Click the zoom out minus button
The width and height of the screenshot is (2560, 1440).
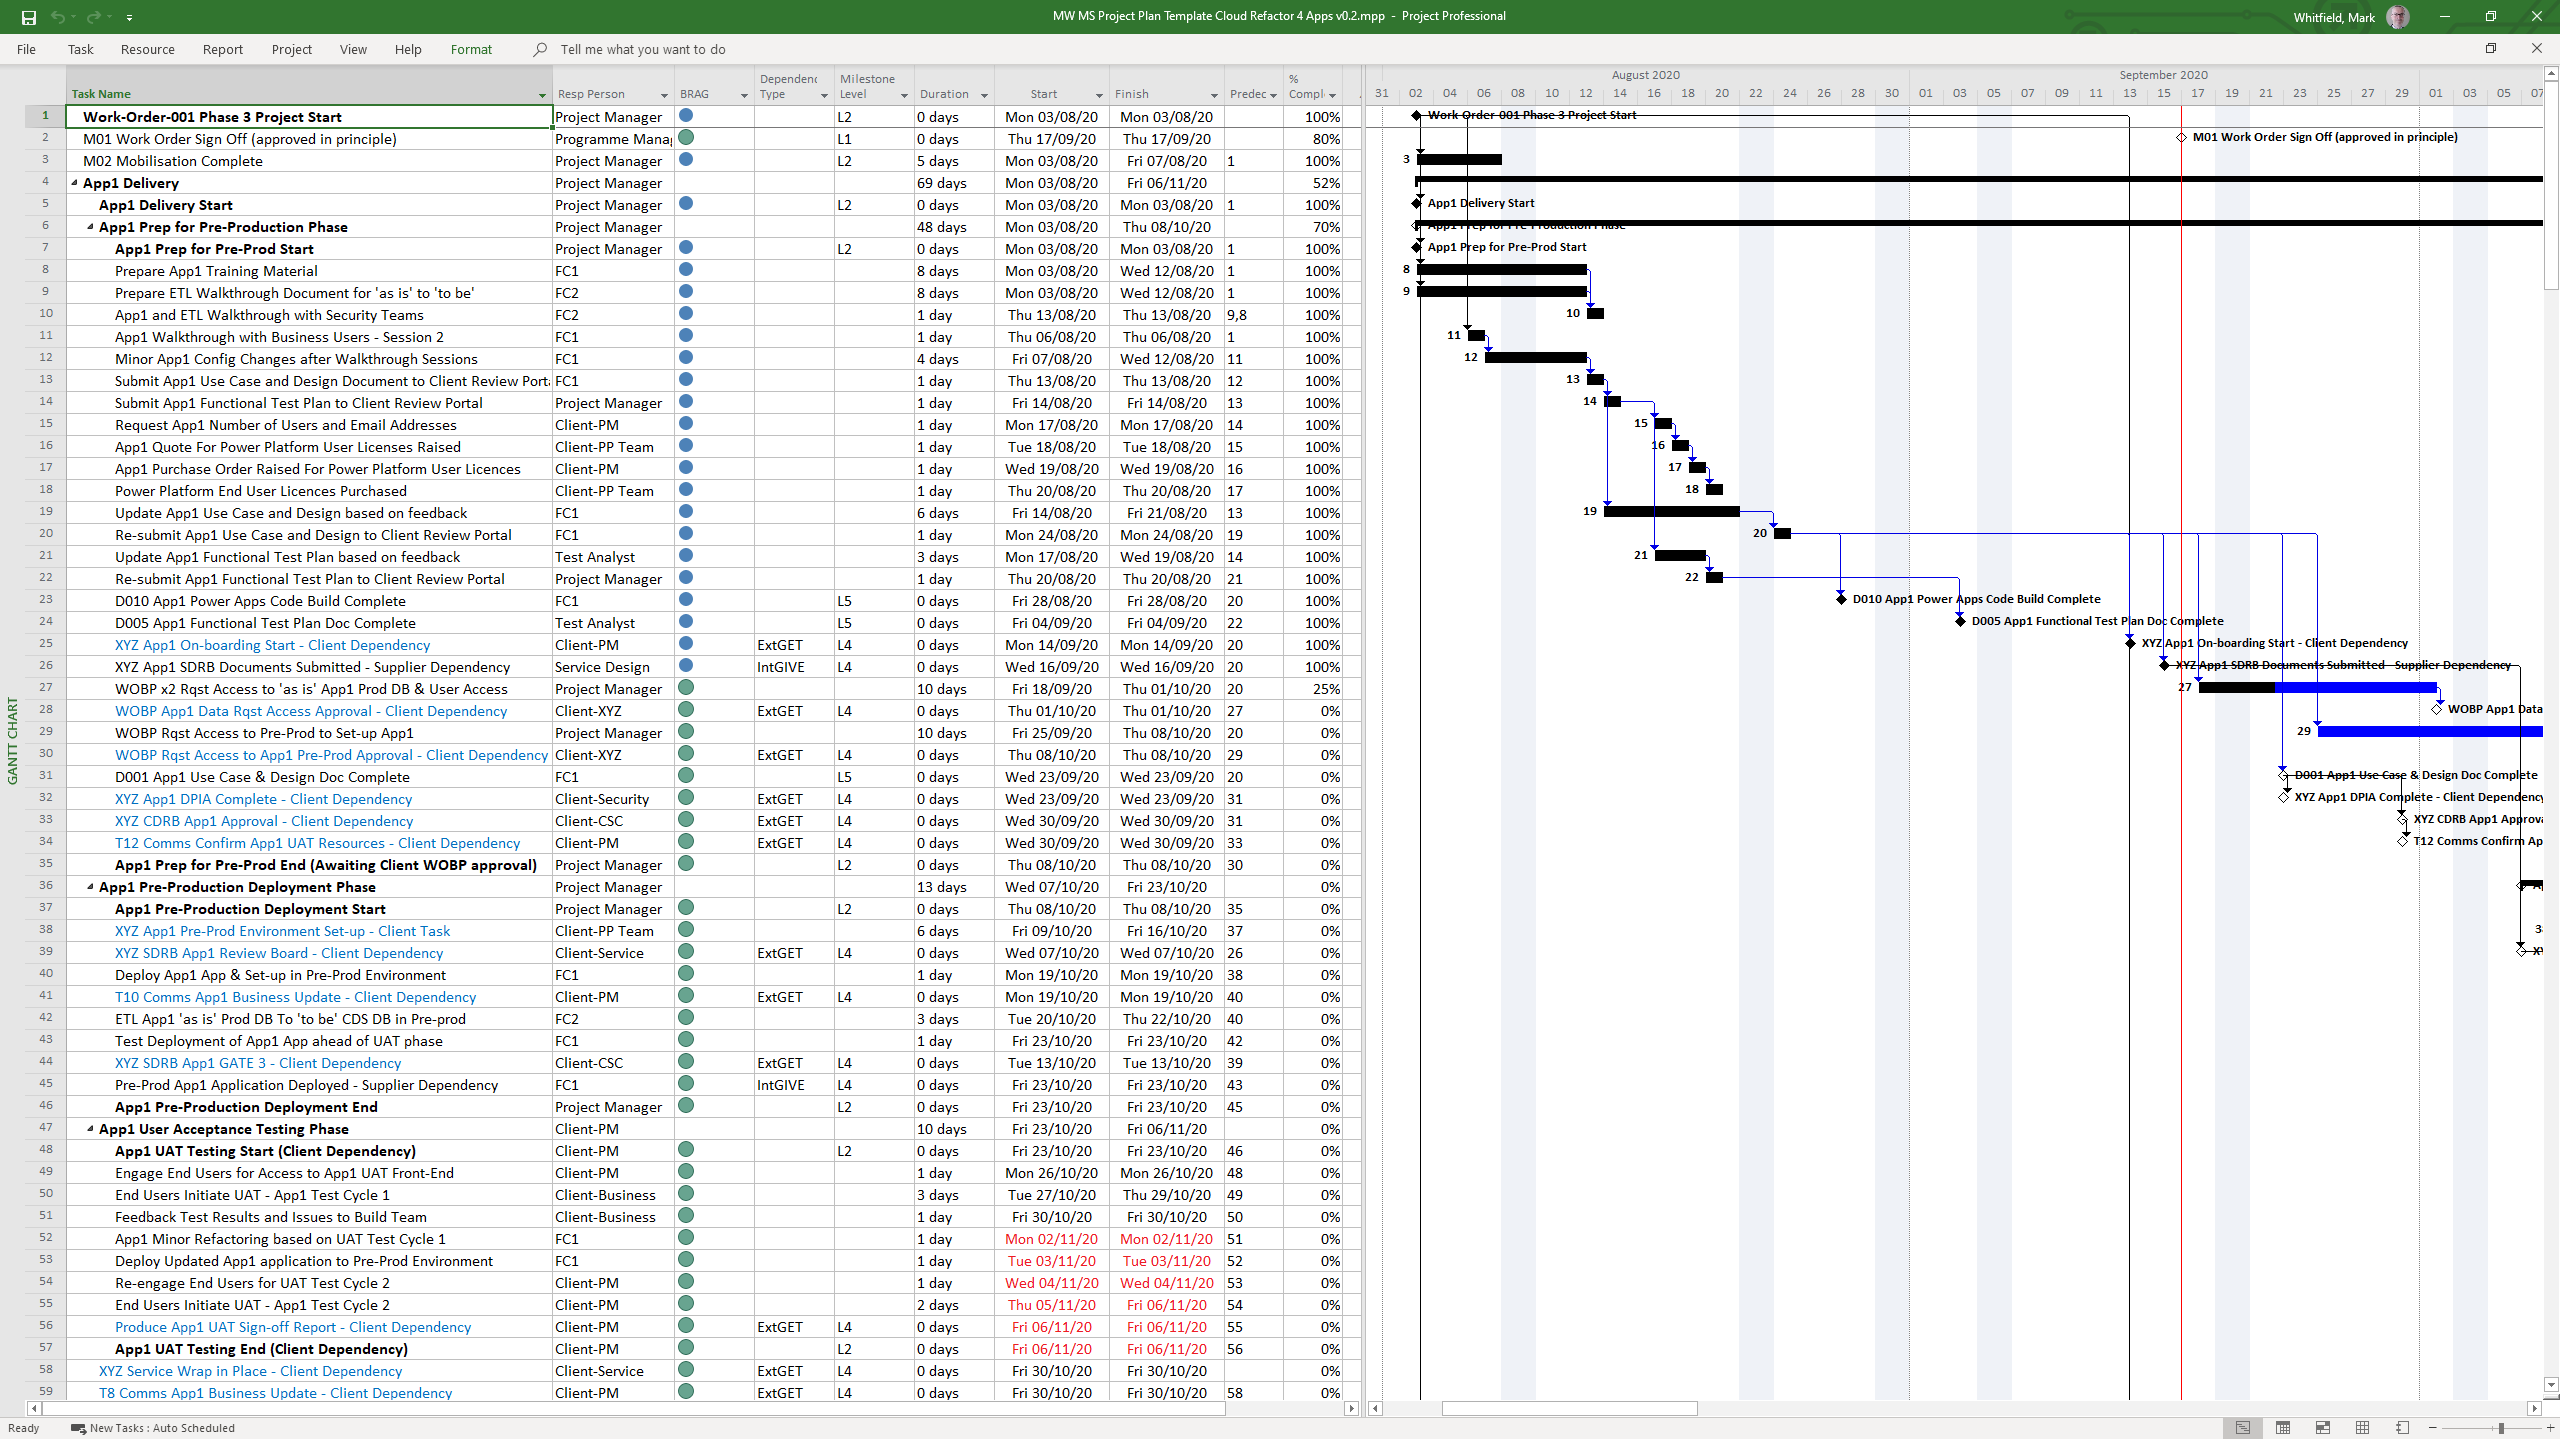(2433, 1428)
